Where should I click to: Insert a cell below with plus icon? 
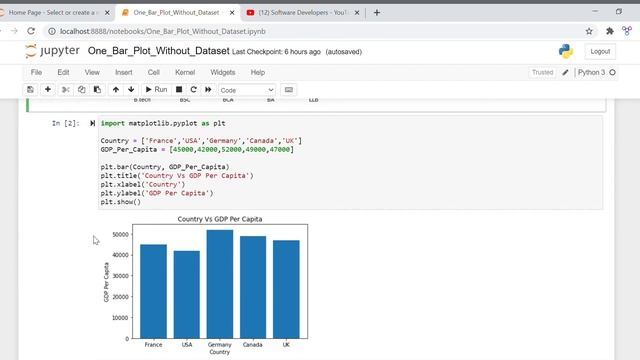48,89
